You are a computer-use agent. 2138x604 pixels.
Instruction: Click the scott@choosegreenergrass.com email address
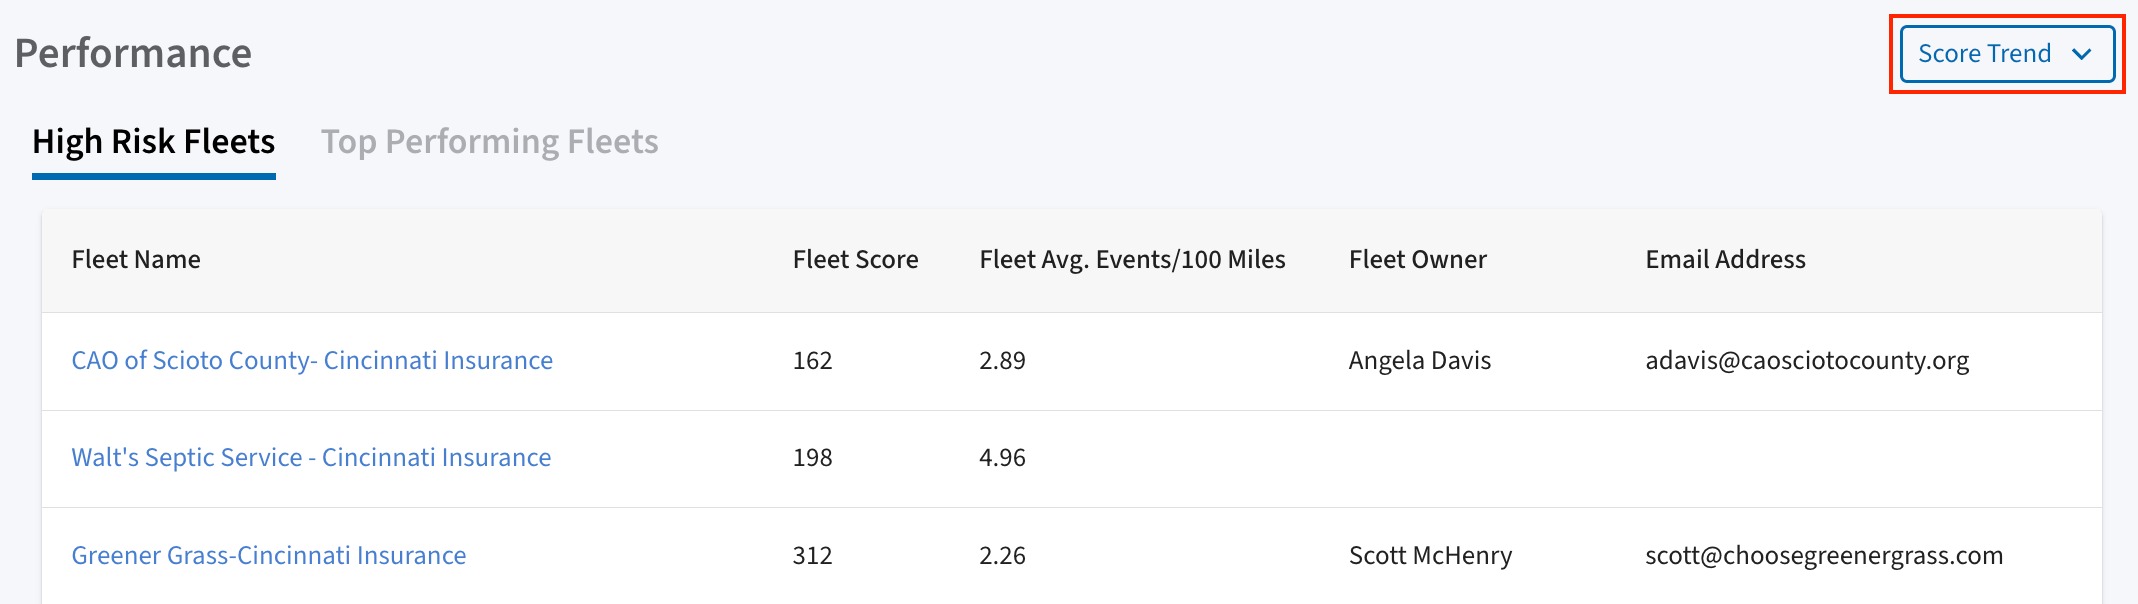[x=1825, y=556]
